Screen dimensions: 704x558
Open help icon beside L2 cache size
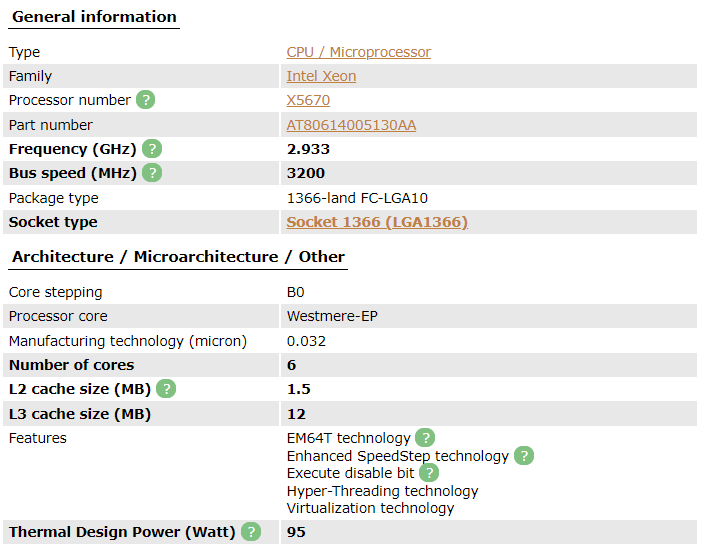(166, 389)
